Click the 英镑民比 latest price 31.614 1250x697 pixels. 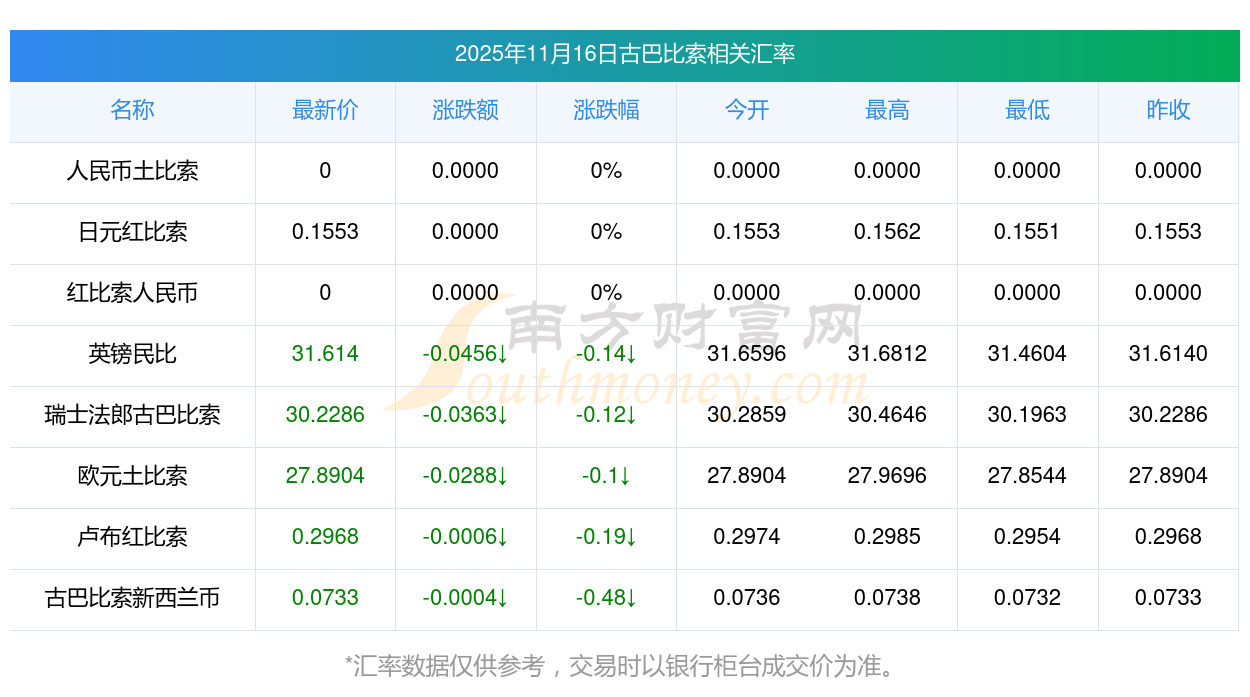(325, 354)
